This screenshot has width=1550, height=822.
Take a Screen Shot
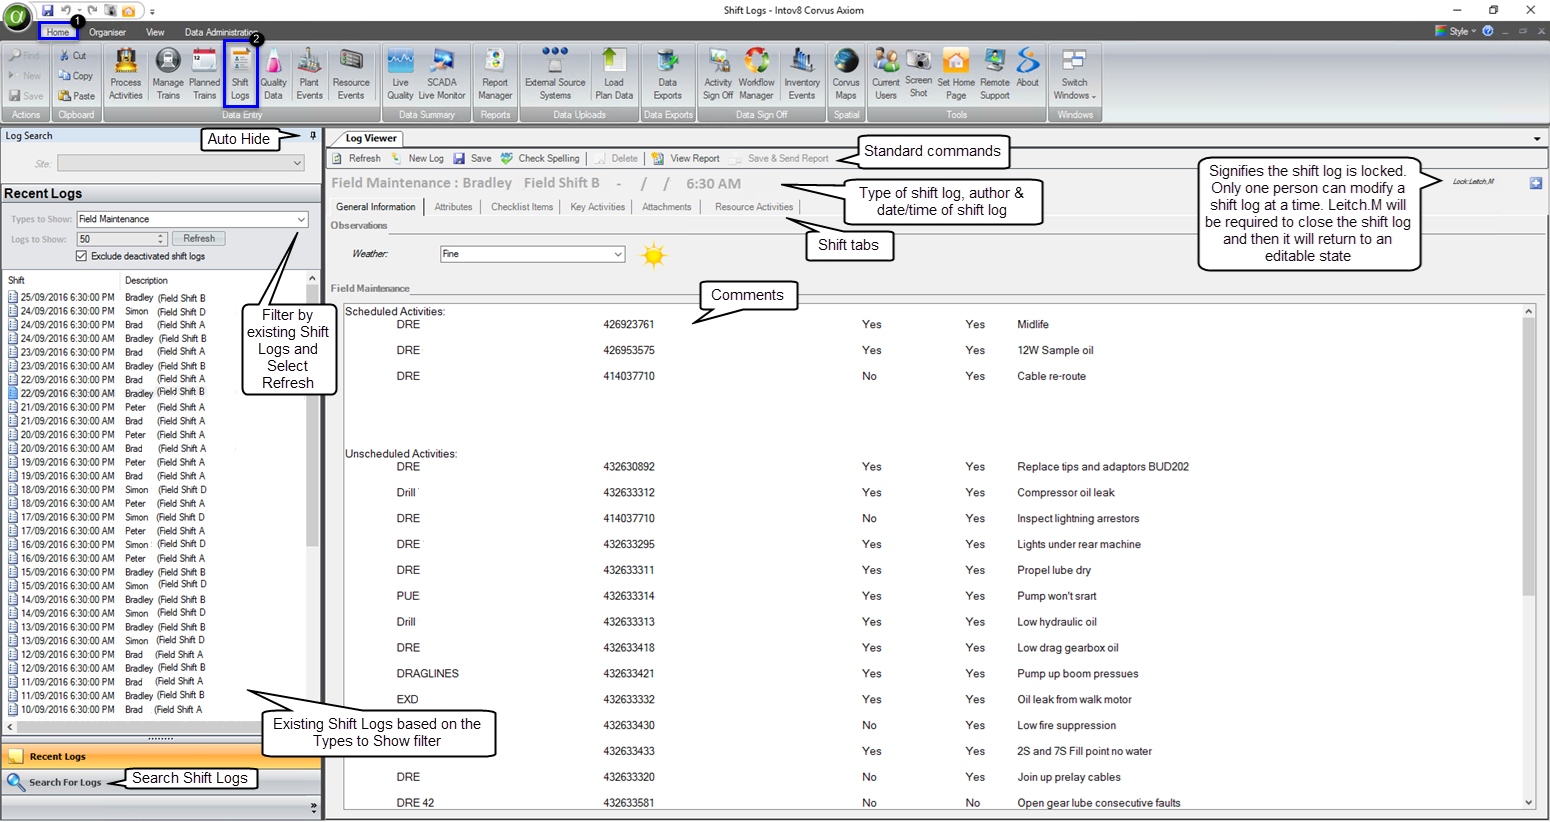[x=919, y=73]
